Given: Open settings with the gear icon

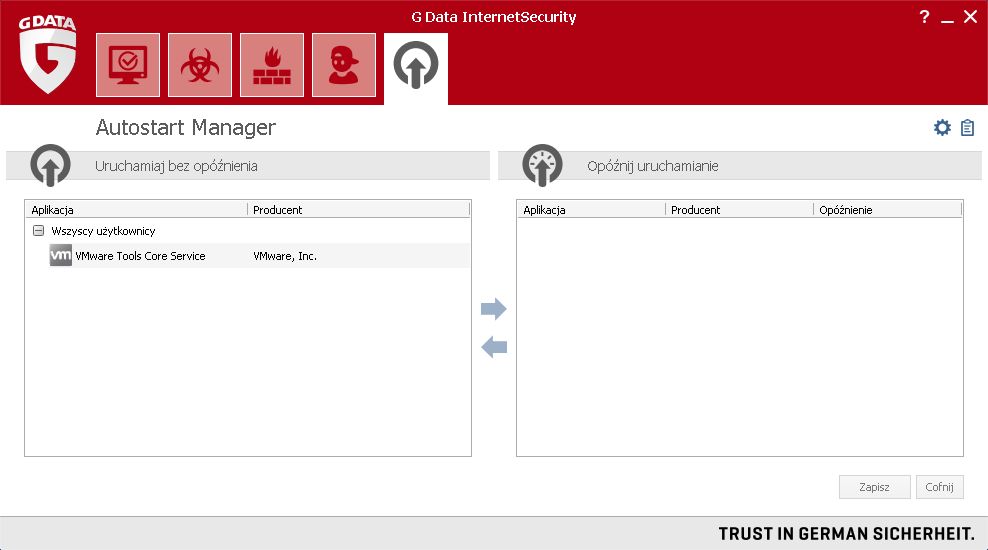Looking at the screenshot, I should 942,128.
